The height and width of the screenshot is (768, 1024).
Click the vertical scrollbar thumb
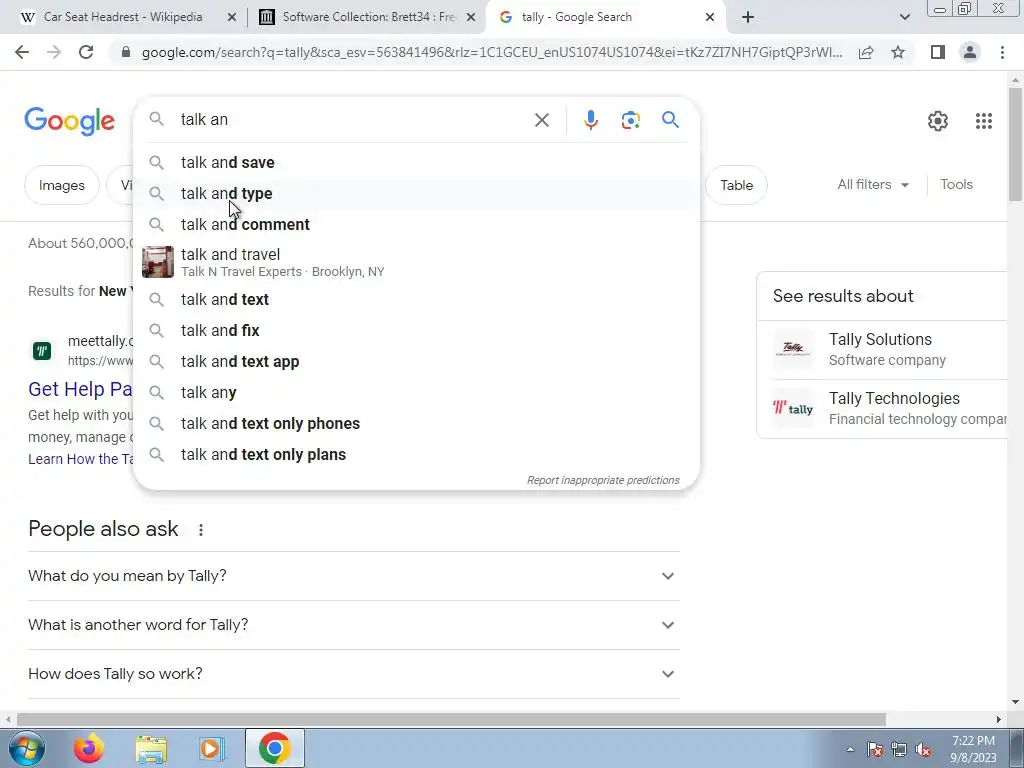pos(1015,144)
